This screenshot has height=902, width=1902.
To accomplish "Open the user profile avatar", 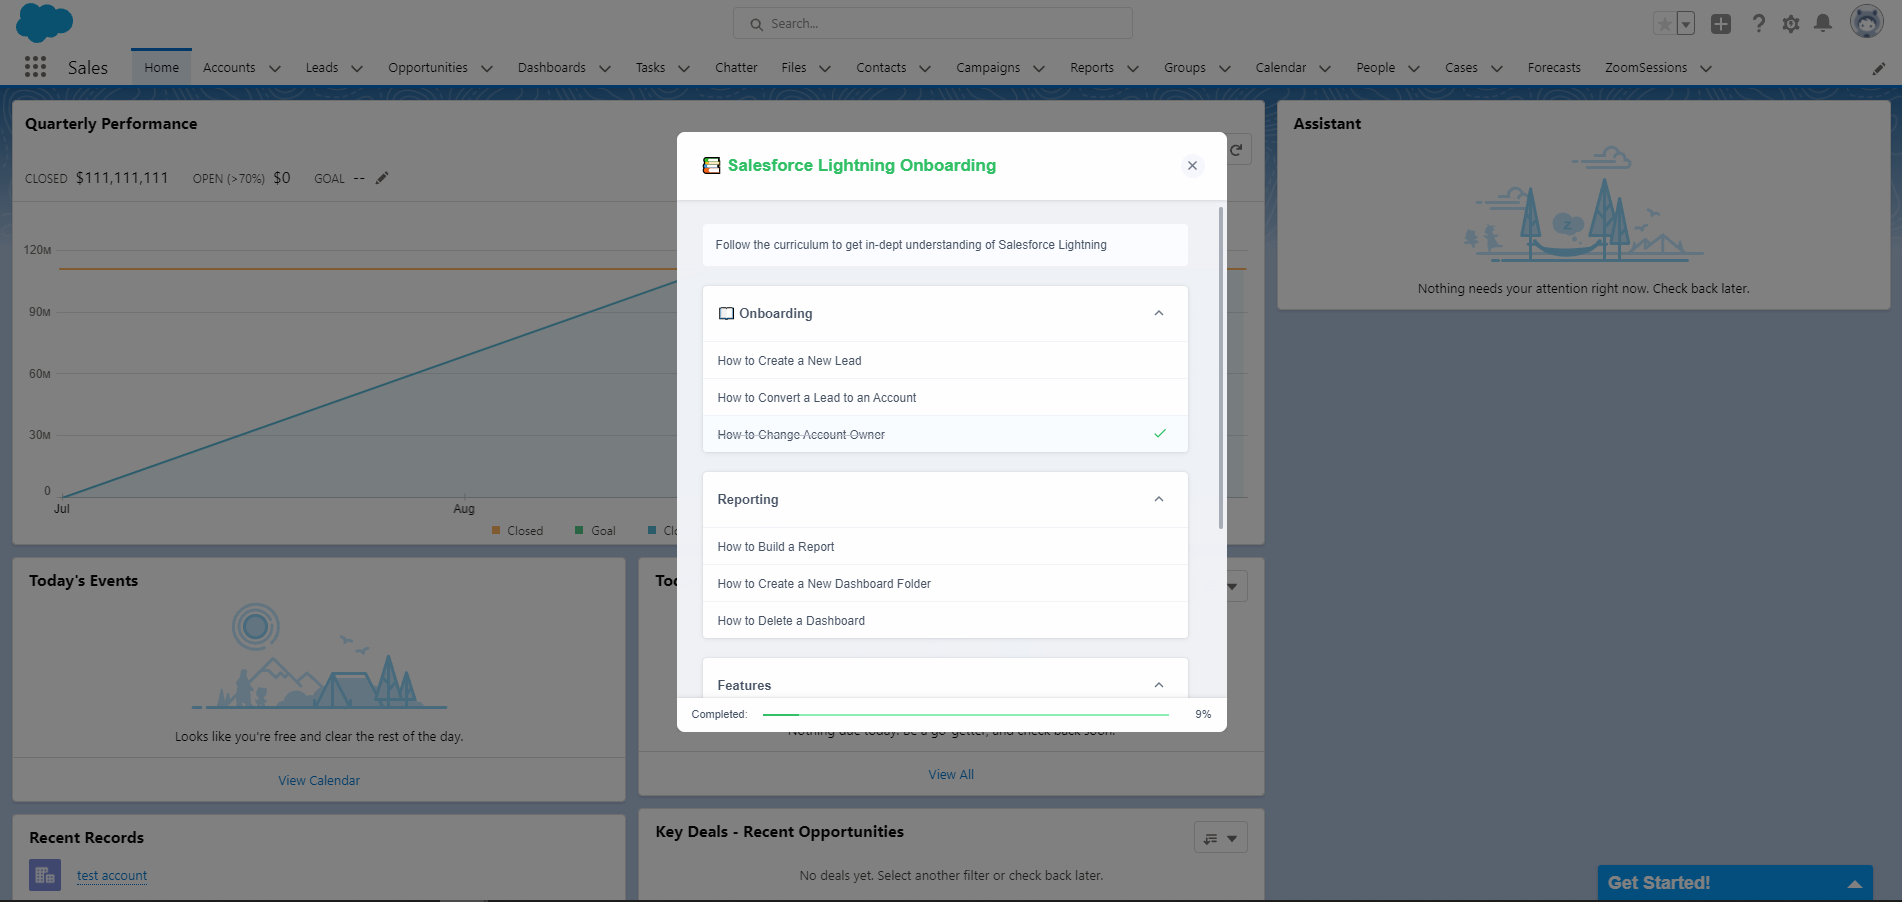I will coord(1866,21).
